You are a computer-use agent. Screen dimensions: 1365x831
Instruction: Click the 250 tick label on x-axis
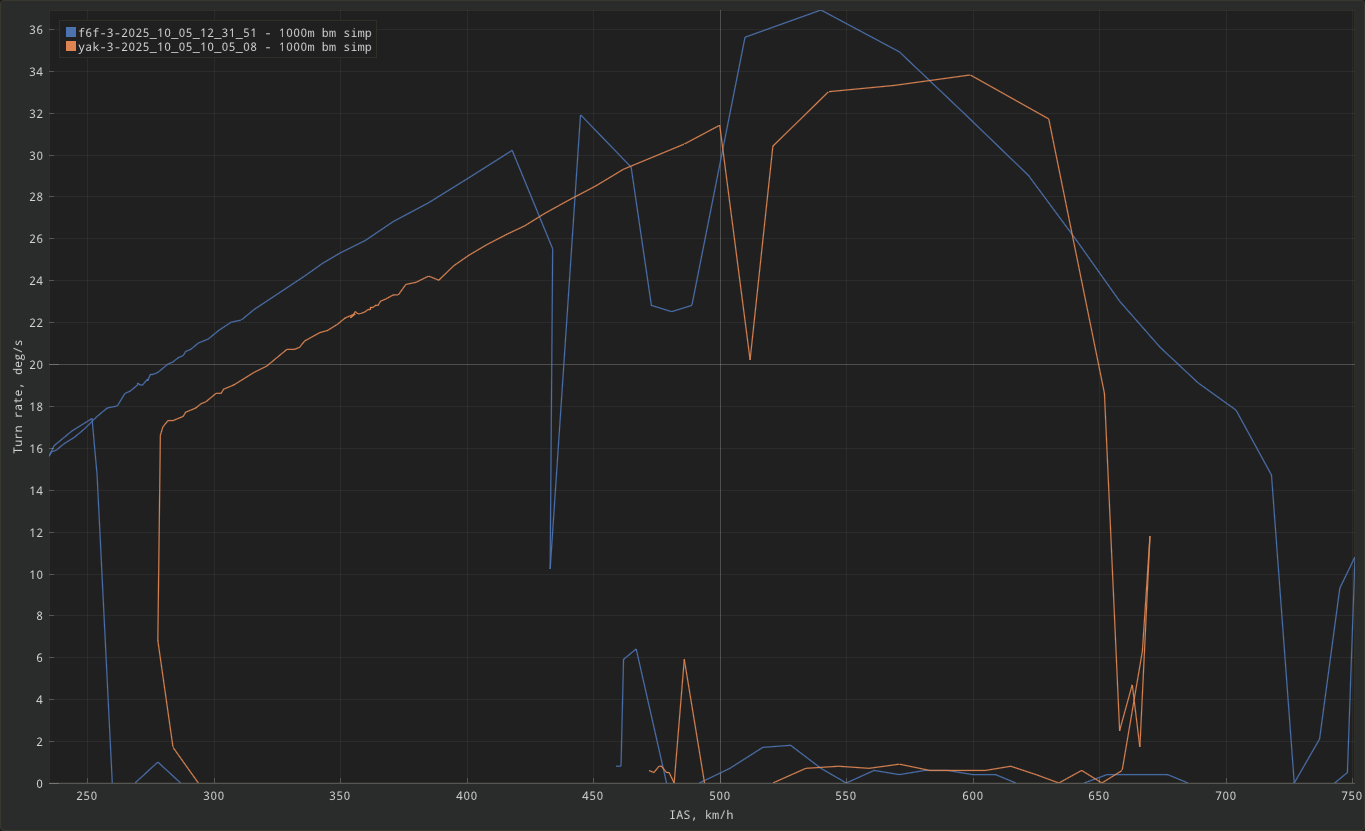tap(87, 796)
